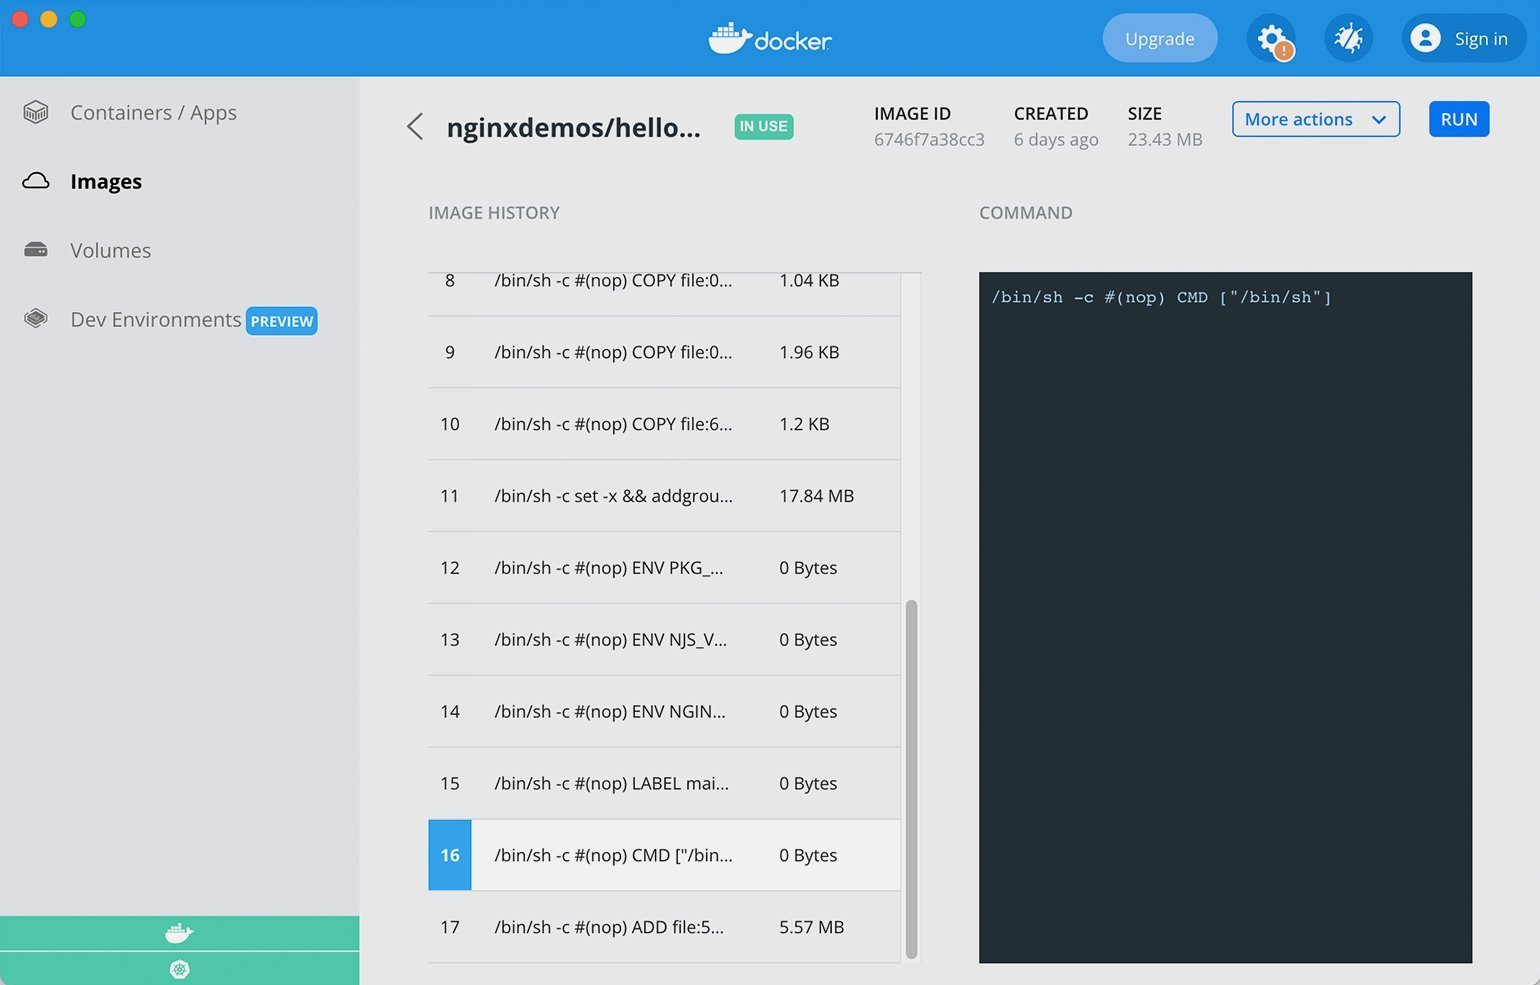Click the Kubernetes status icon
1540x985 pixels.
pos(179,969)
